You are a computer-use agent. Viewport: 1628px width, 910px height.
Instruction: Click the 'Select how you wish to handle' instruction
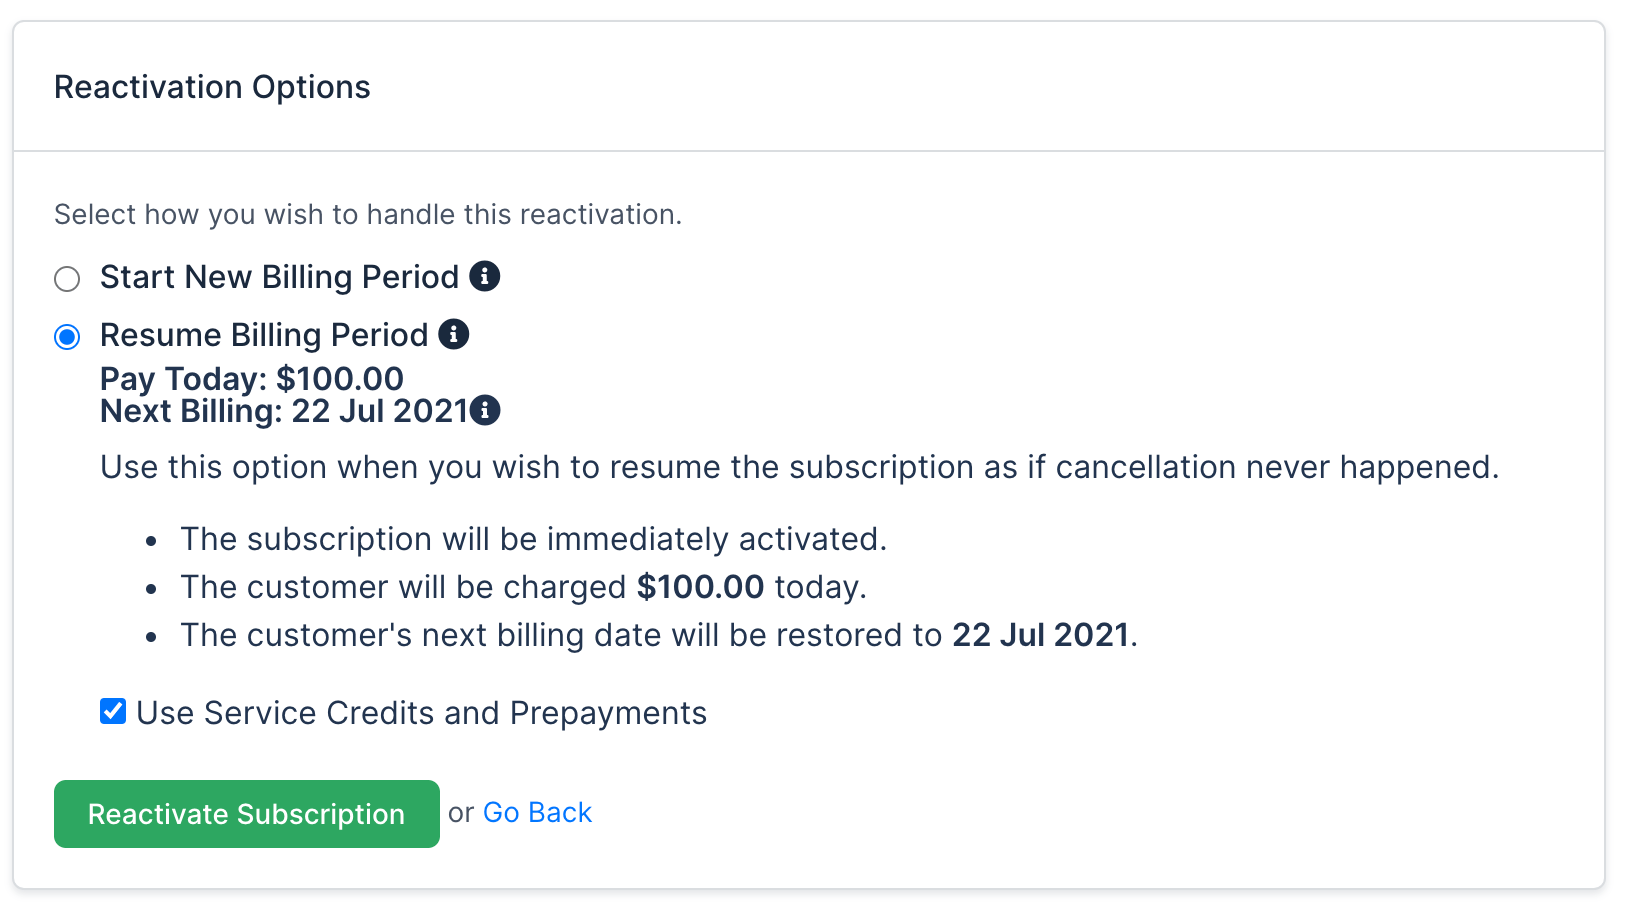[x=367, y=215]
